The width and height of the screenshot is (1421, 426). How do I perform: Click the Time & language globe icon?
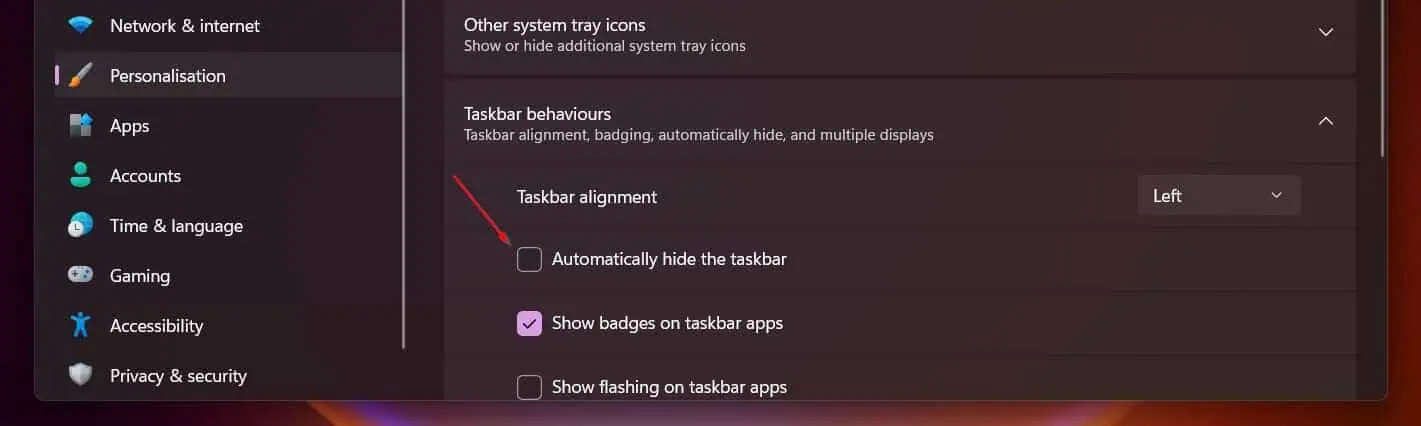click(x=81, y=226)
